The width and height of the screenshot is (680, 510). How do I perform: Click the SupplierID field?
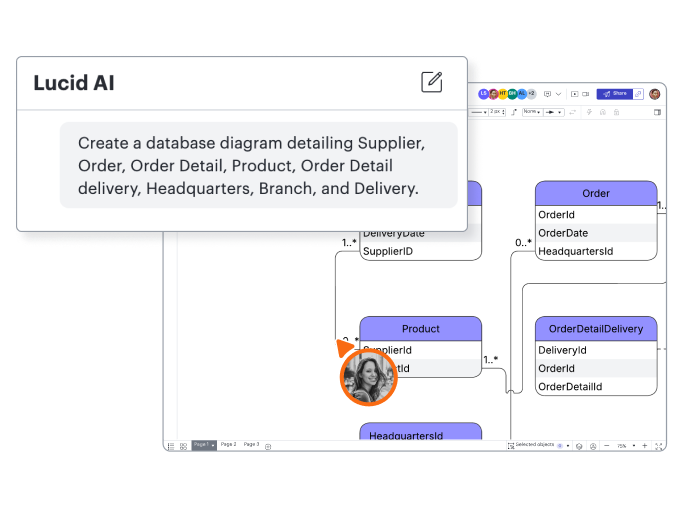[x=421, y=251]
